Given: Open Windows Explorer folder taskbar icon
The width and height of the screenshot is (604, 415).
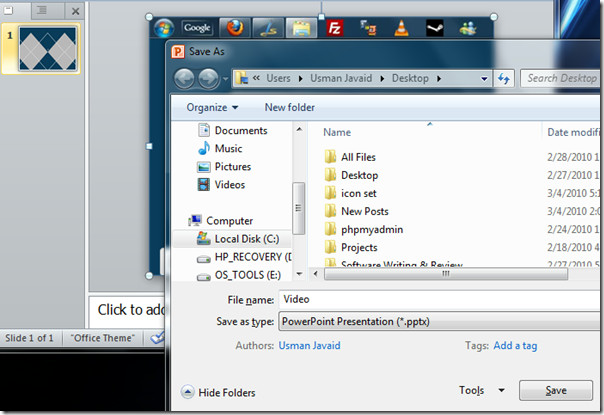Looking at the screenshot, I should tap(301, 28).
